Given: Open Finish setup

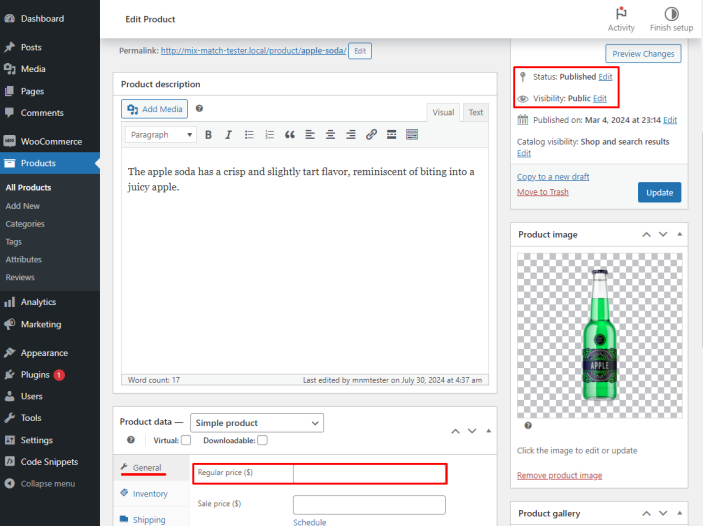Looking at the screenshot, I should click(x=671, y=19).
